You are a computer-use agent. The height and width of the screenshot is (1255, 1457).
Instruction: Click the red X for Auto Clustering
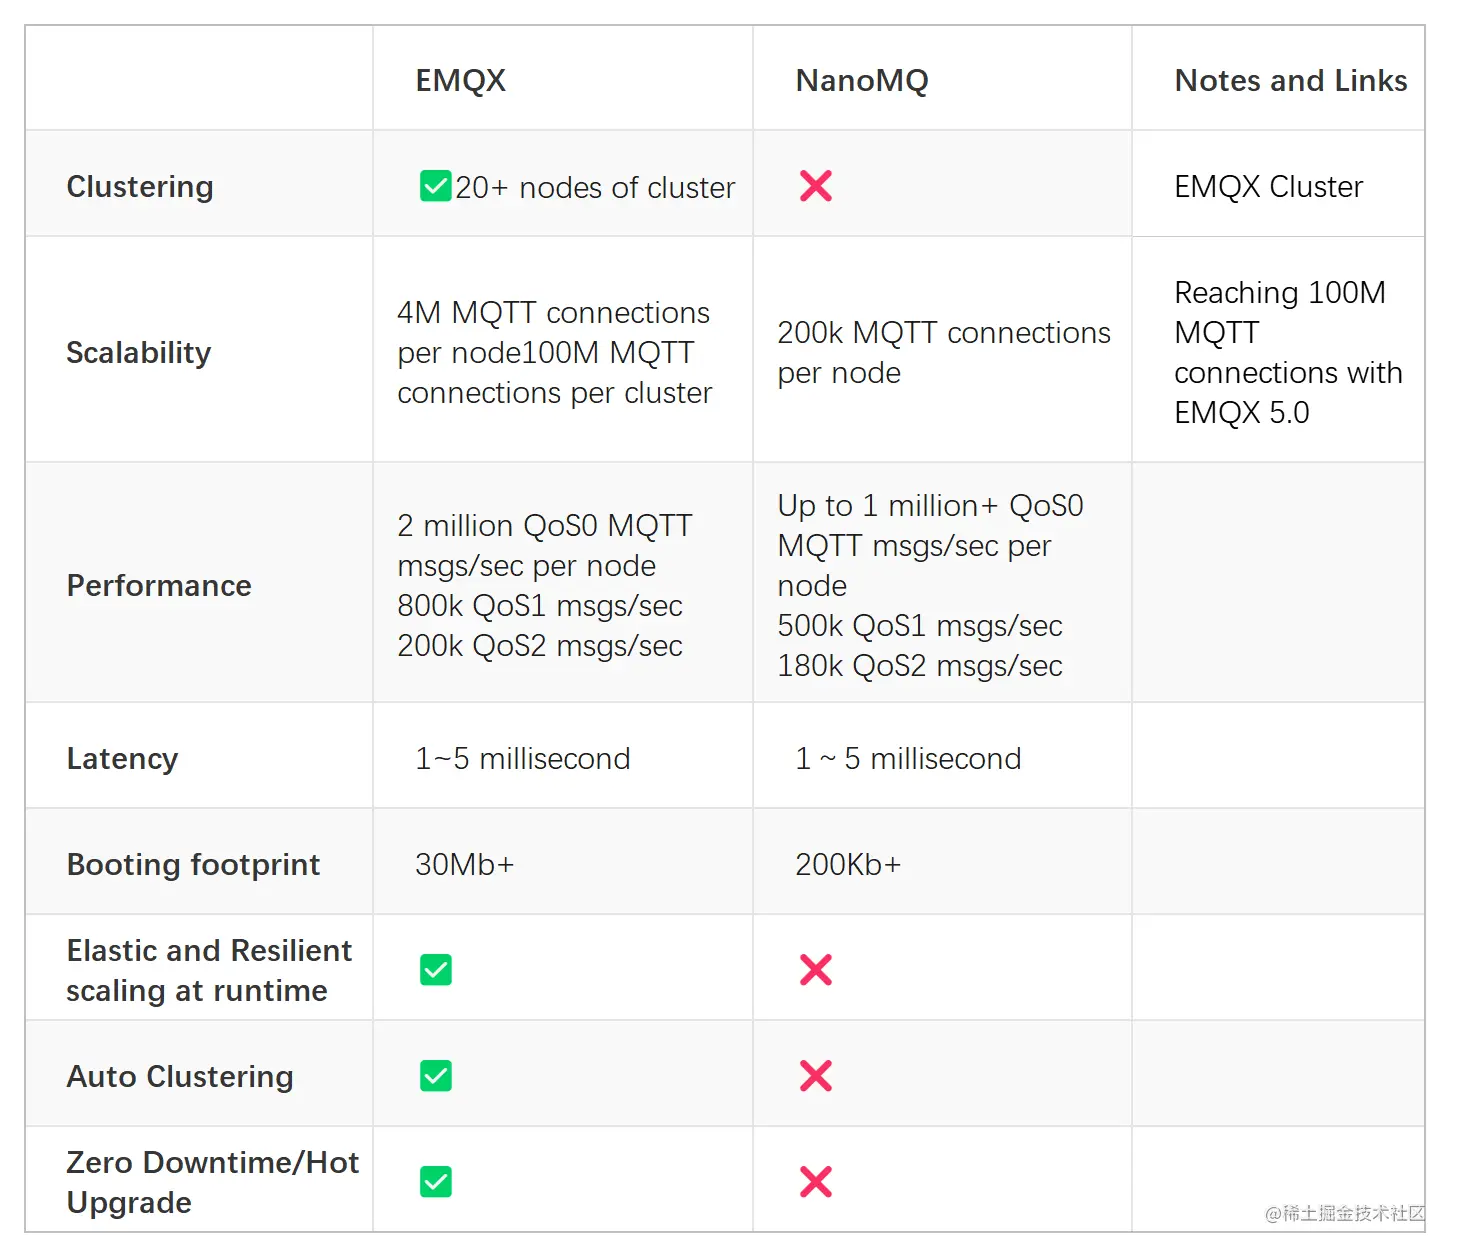coord(816,1076)
